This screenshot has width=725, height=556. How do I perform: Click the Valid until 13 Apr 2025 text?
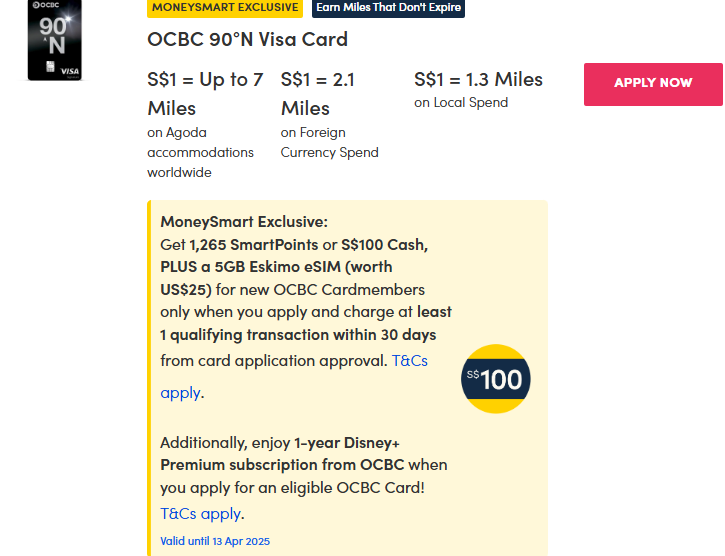click(x=215, y=541)
